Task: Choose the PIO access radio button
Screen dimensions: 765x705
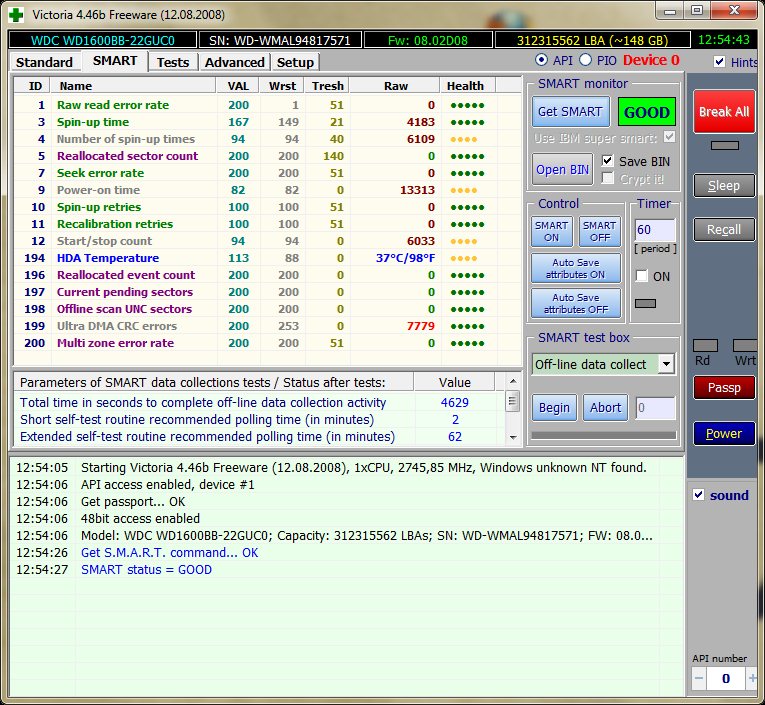Action: point(585,60)
